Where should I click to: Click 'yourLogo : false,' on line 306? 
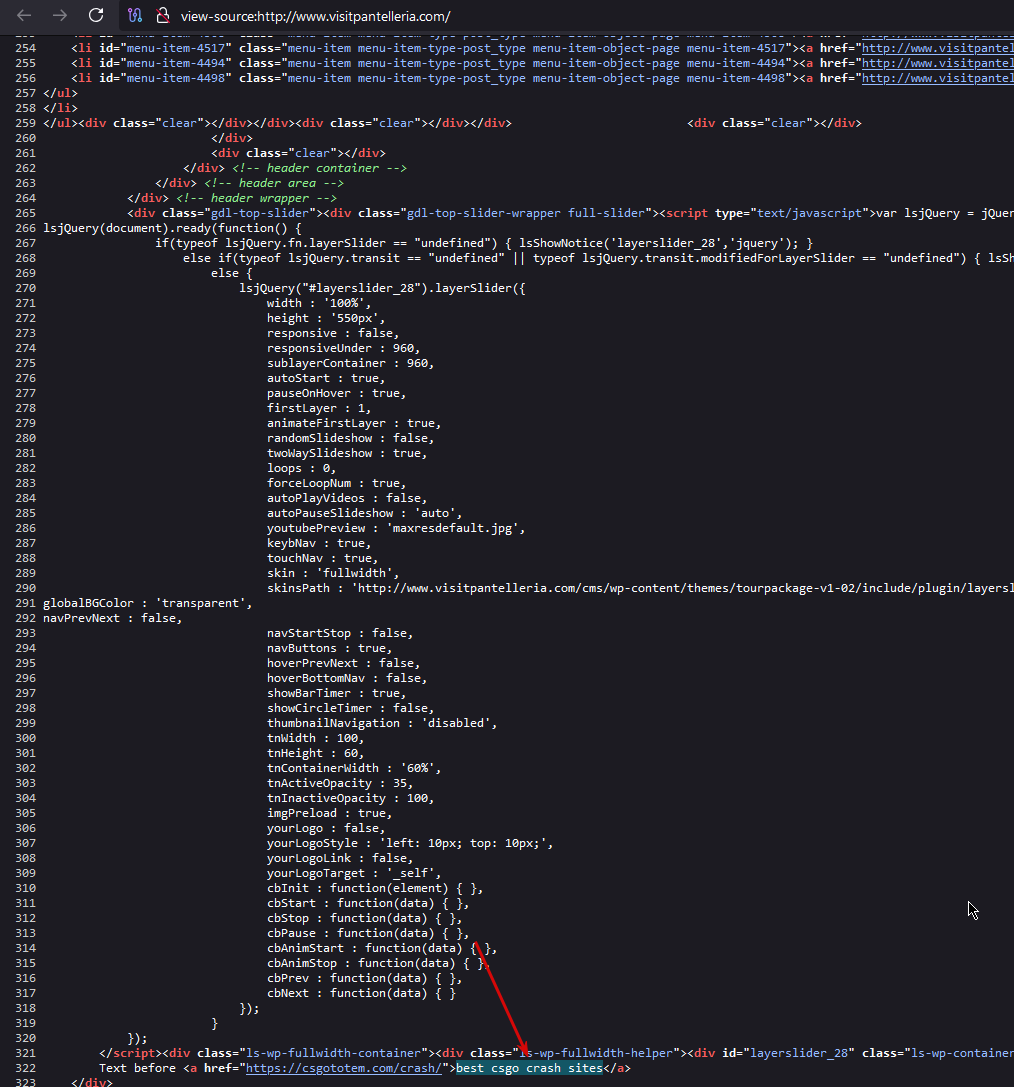coord(326,829)
